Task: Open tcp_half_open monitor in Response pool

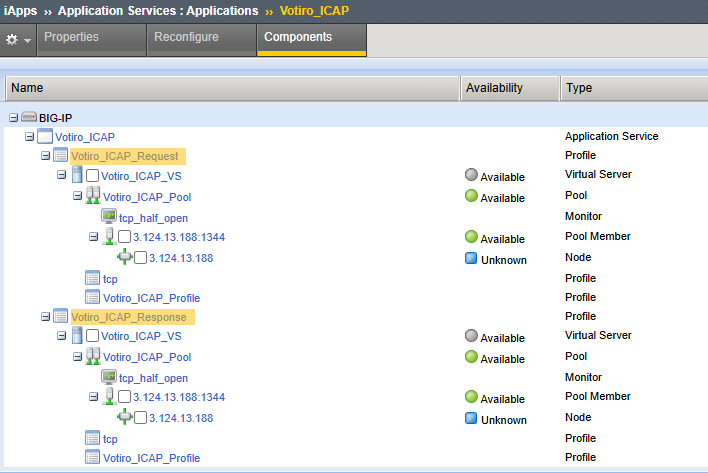Action: (x=153, y=378)
